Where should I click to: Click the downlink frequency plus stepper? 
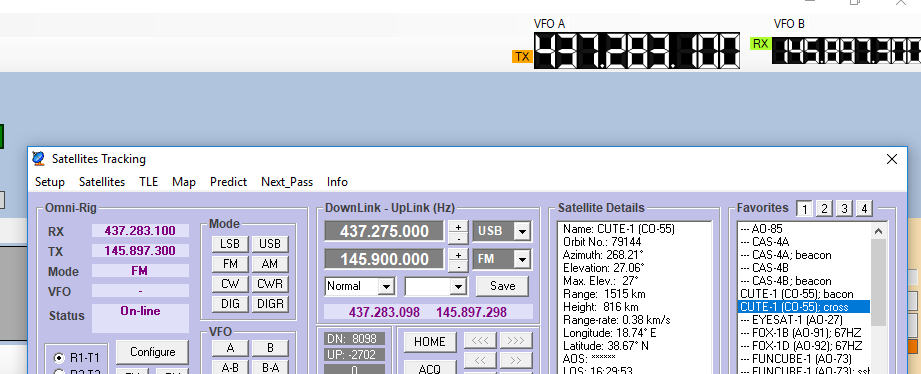(x=458, y=226)
